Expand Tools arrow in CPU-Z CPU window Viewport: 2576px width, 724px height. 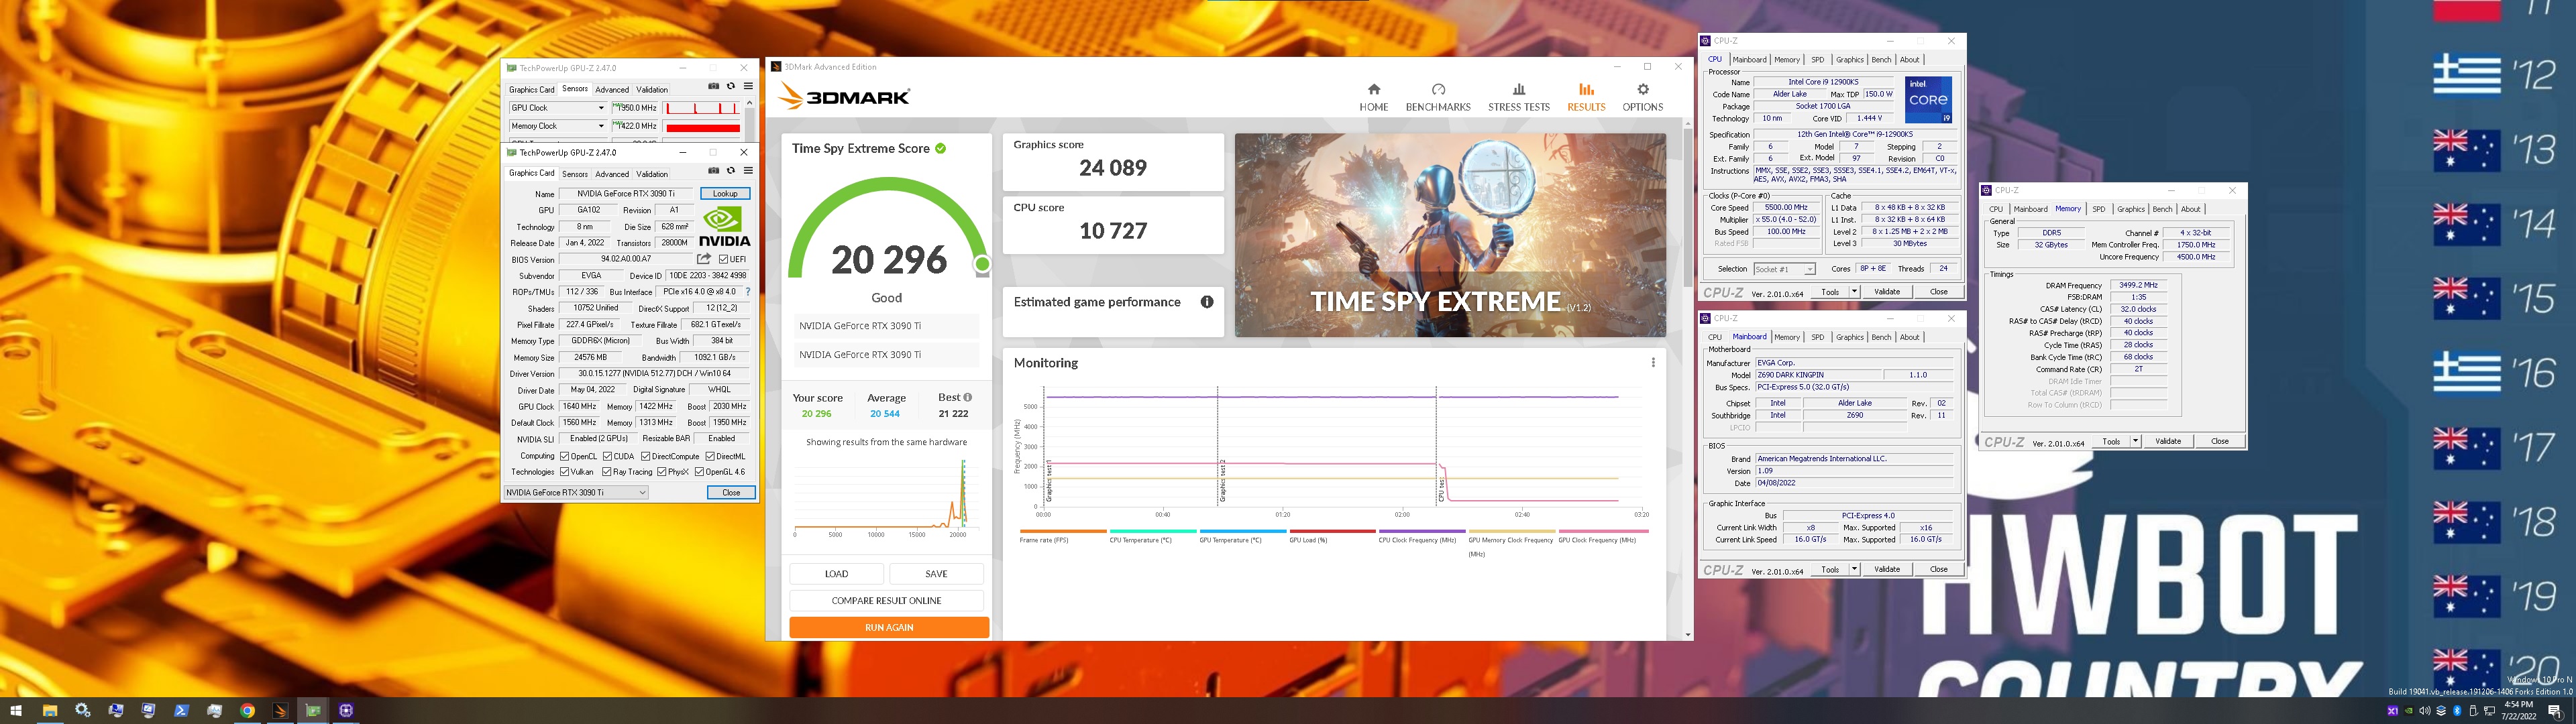point(1854,292)
